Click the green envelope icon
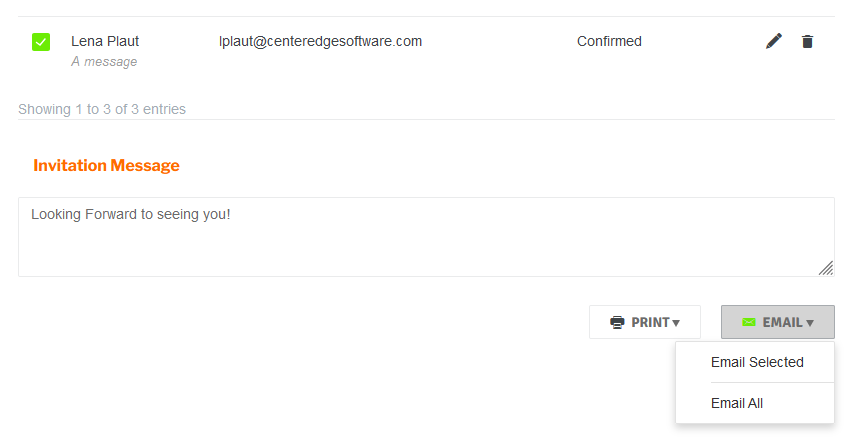This screenshot has height=444, width=852. coord(749,322)
